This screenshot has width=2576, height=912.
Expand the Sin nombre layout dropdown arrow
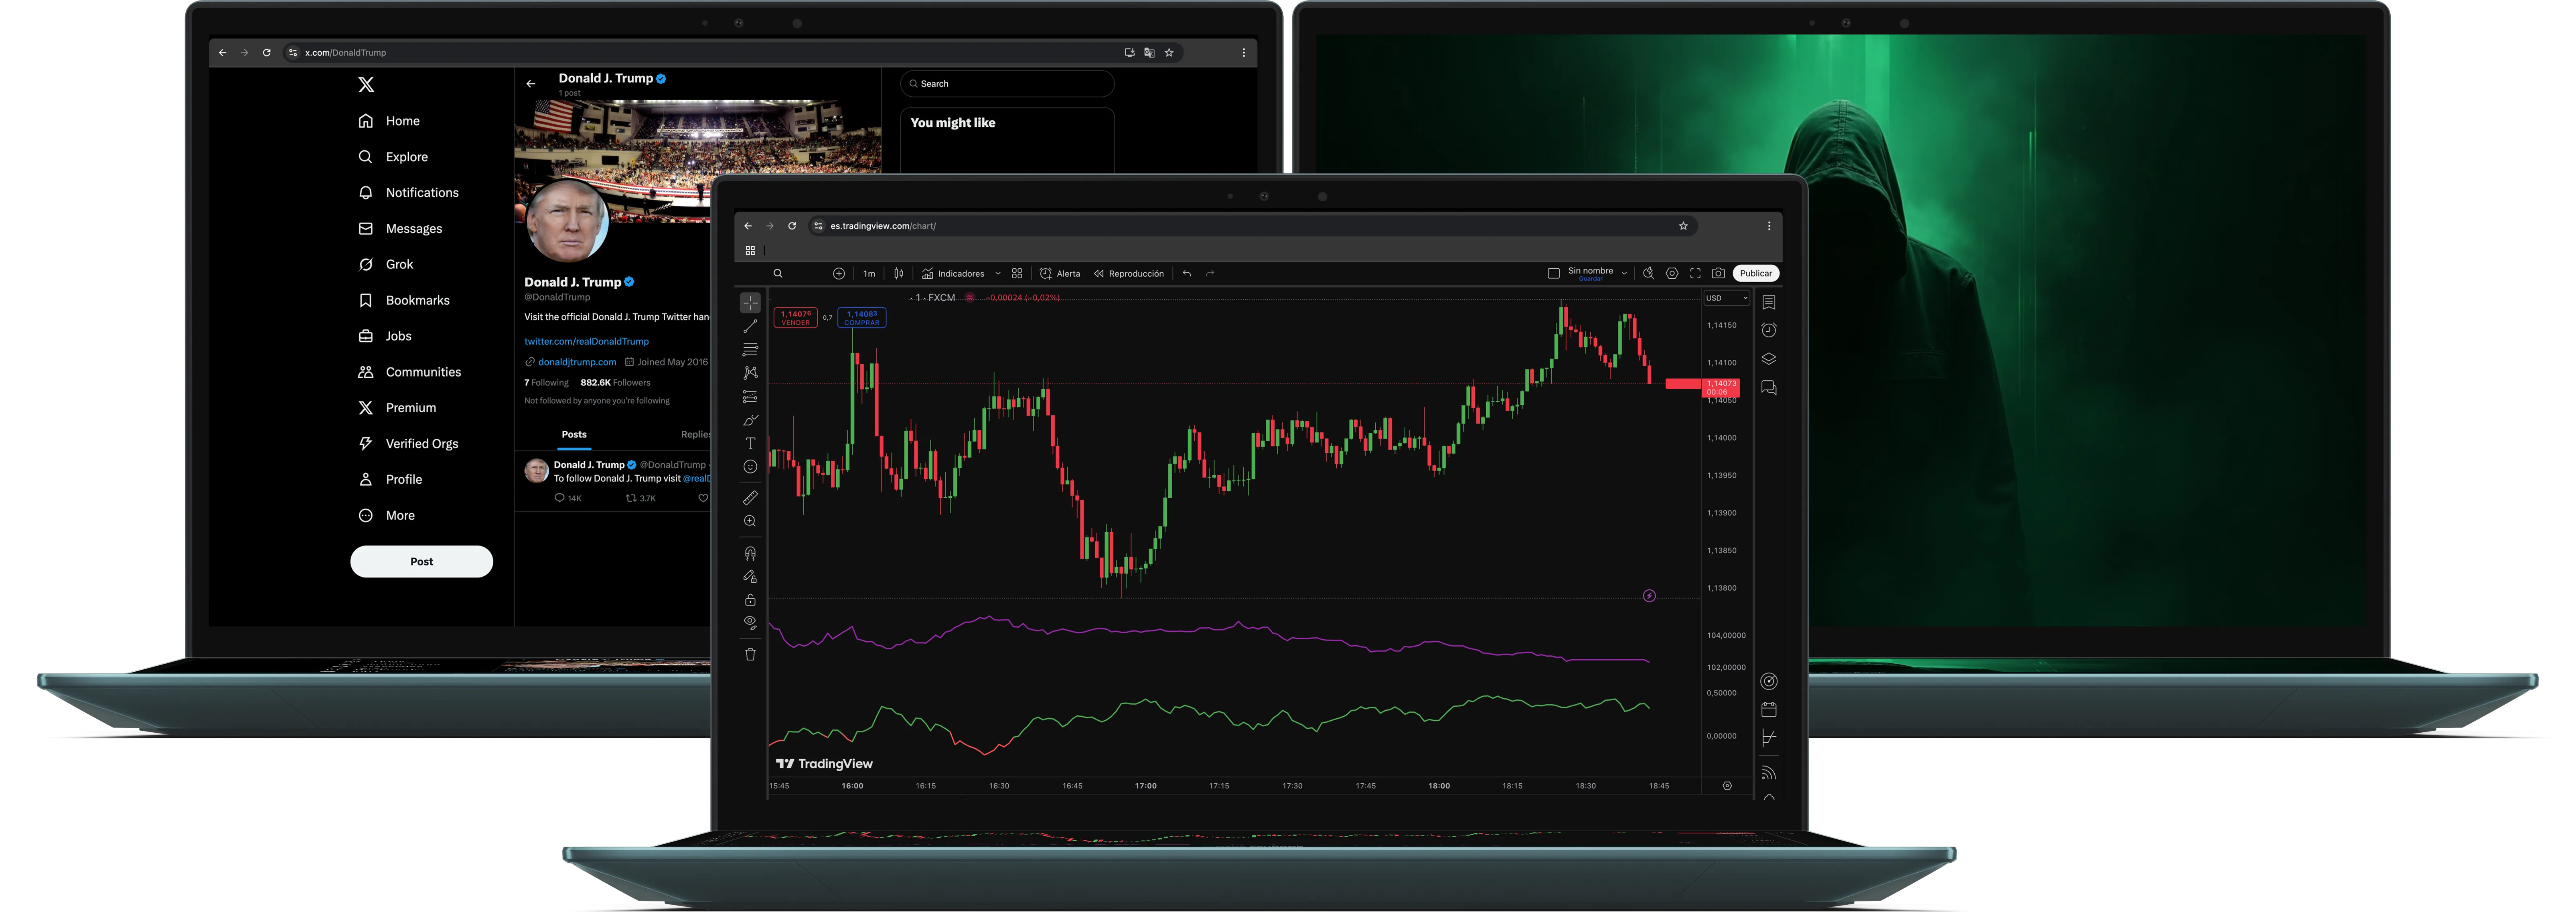pyautogui.click(x=1624, y=273)
